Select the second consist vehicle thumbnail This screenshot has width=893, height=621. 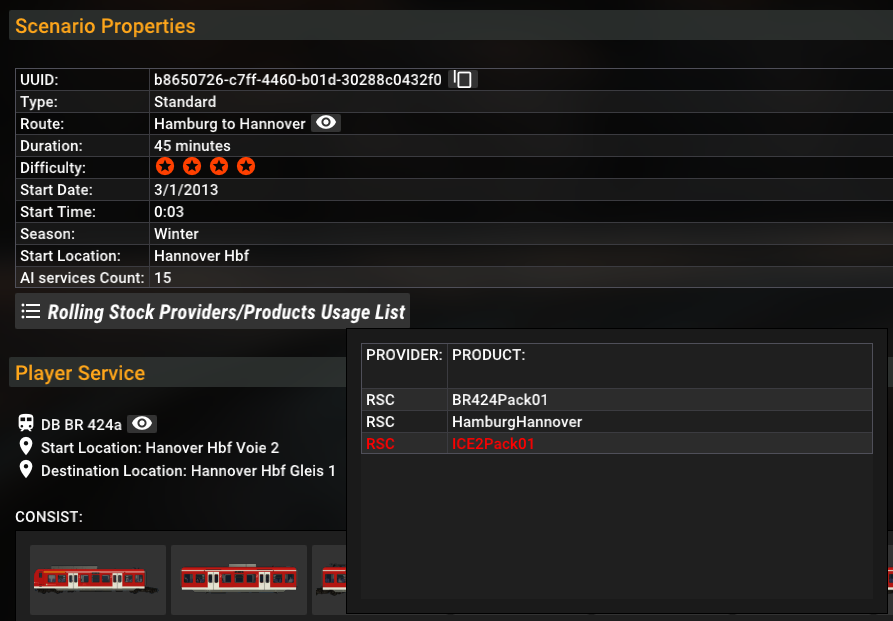(238, 579)
